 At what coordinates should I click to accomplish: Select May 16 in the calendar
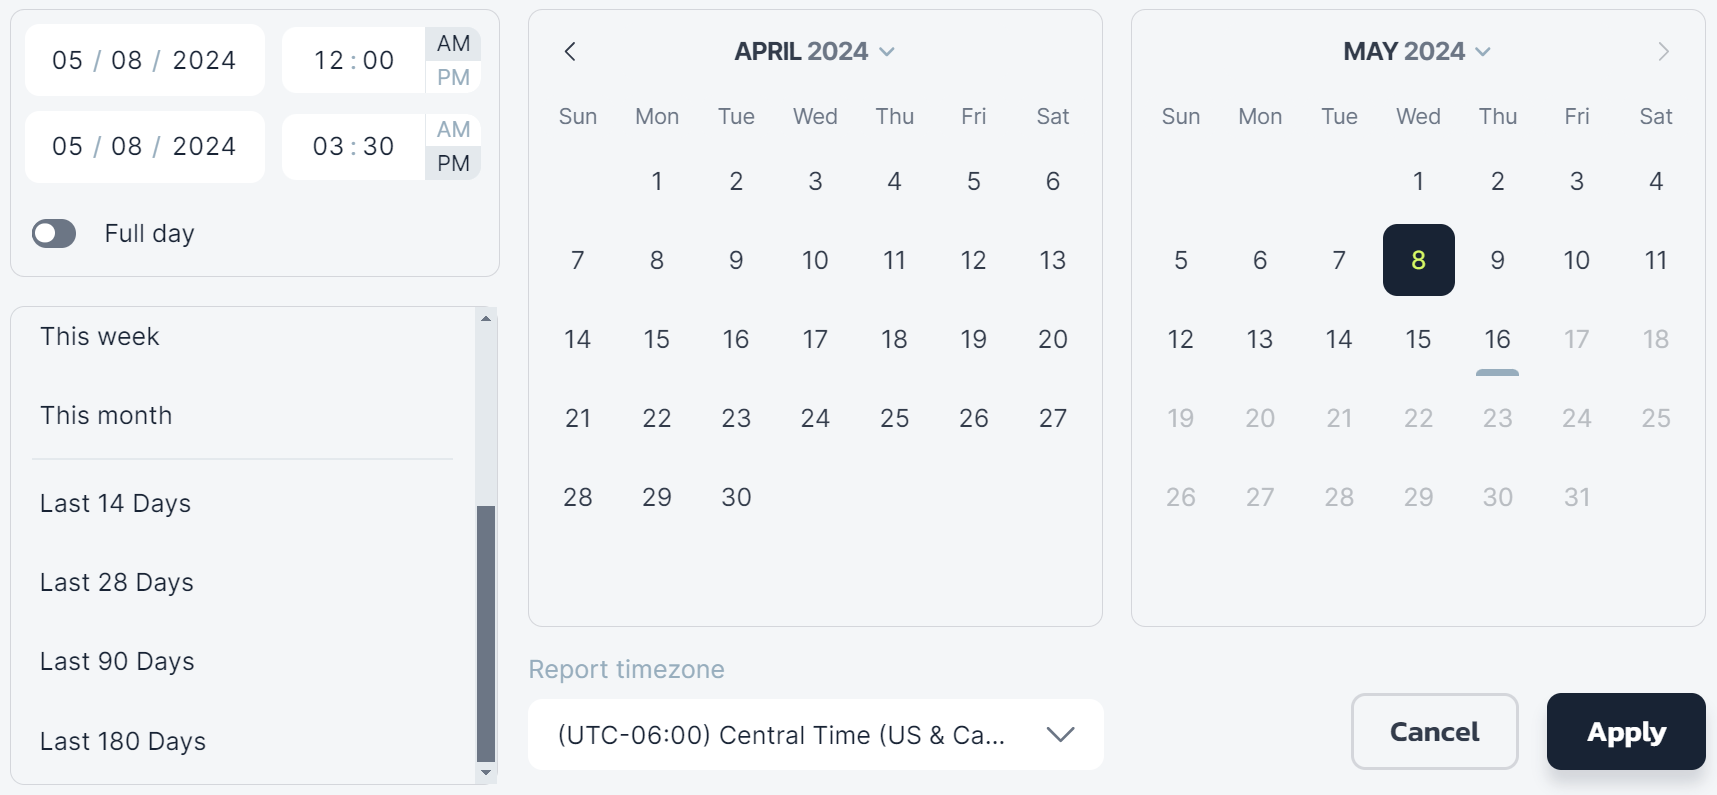tap(1497, 340)
